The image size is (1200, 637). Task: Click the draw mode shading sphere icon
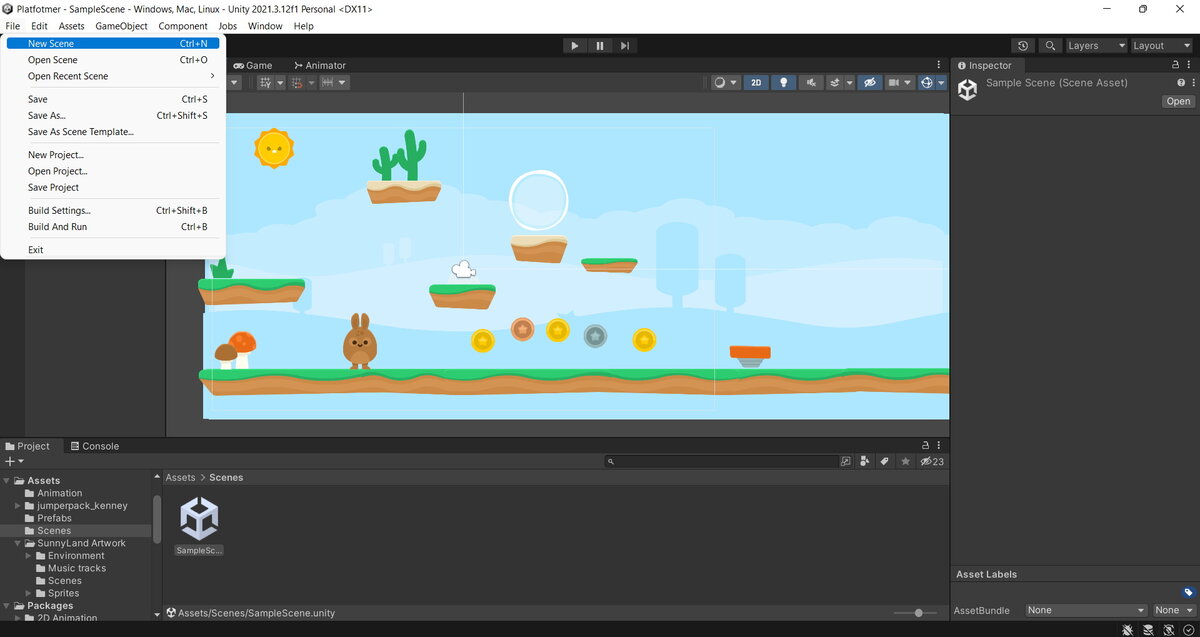tap(720, 83)
